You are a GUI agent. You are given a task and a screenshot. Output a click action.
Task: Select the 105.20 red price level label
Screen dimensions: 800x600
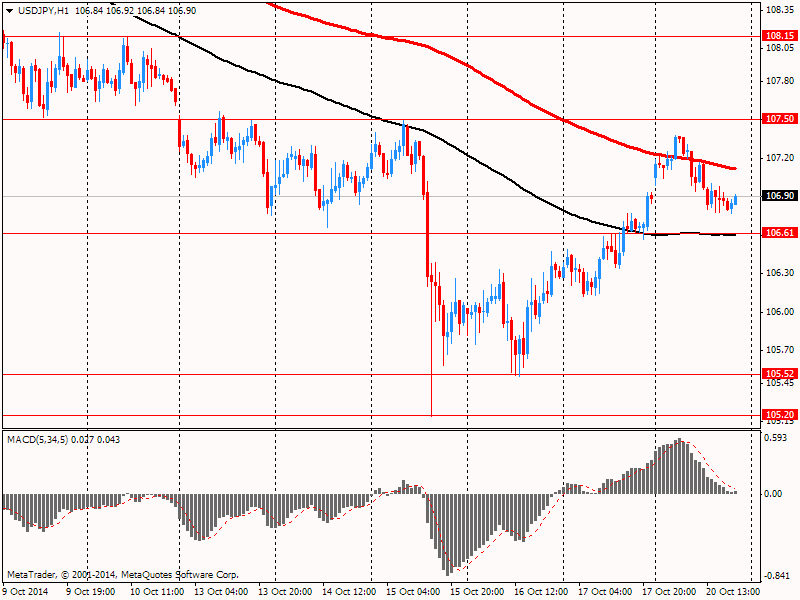click(780, 415)
